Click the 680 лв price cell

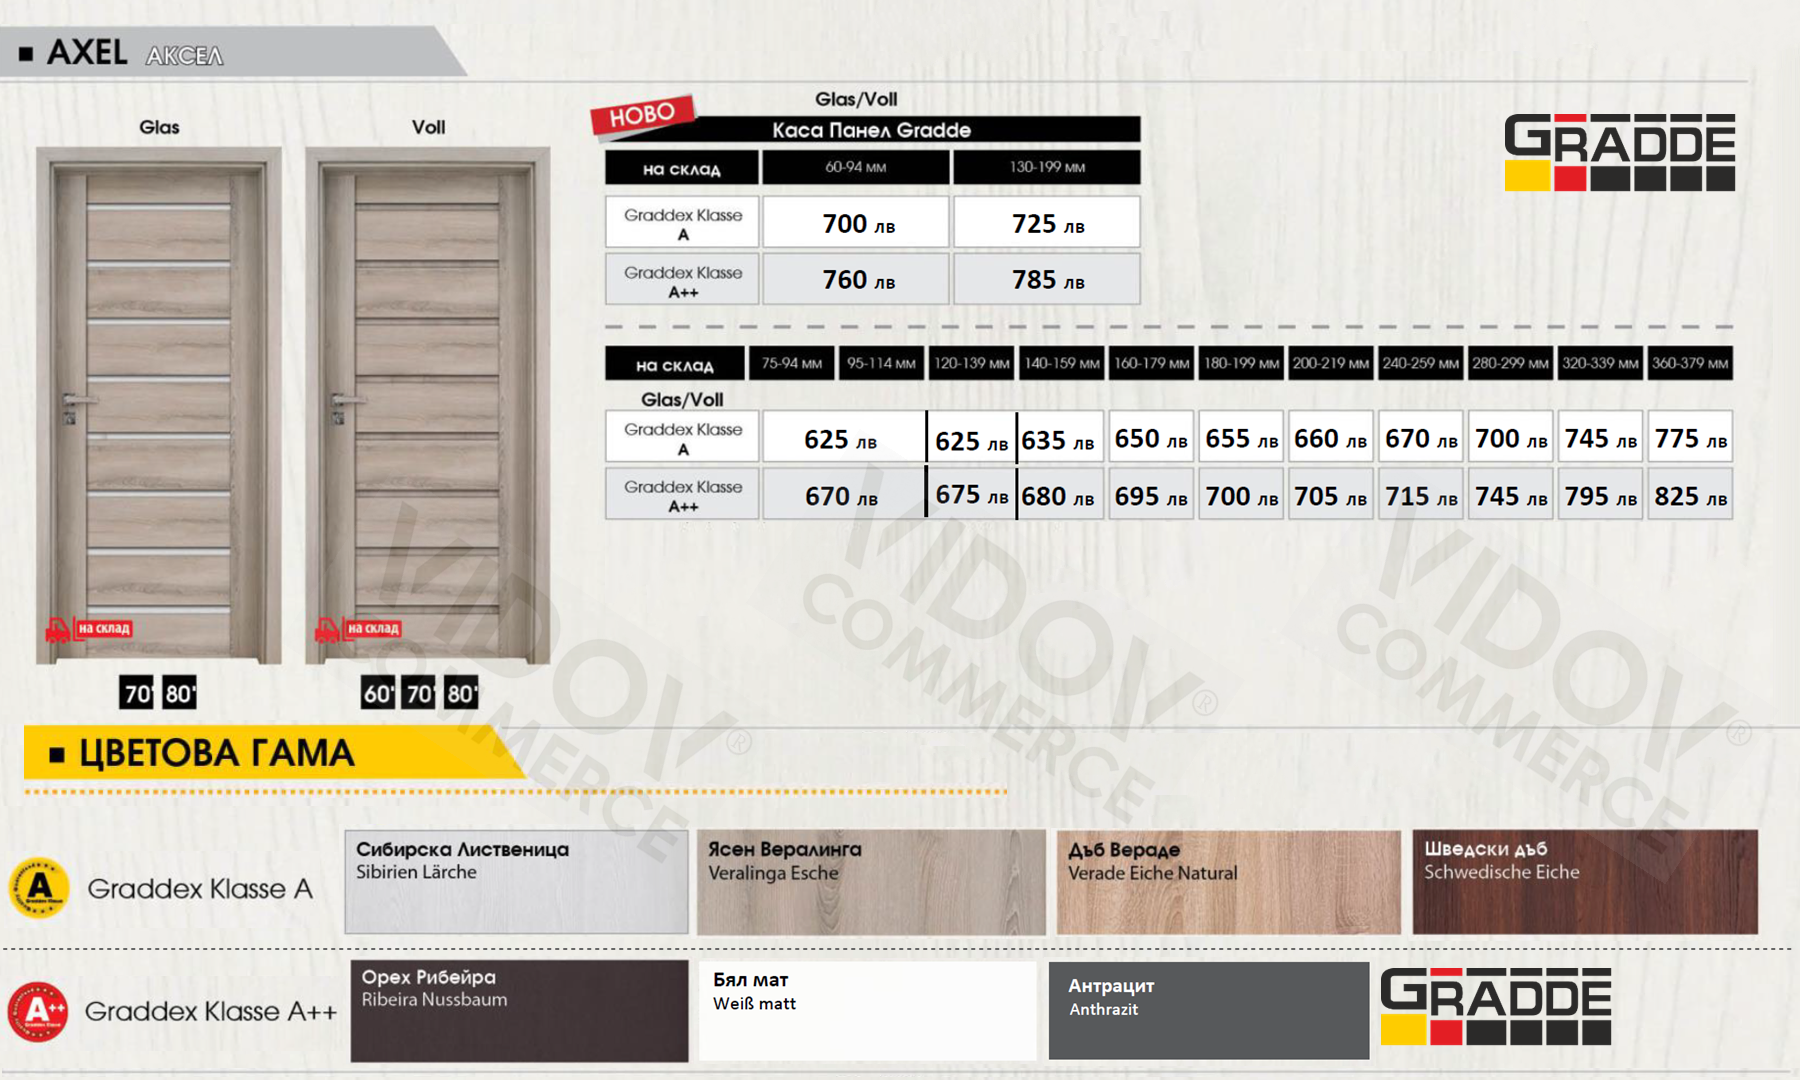click(x=1061, y=494)
